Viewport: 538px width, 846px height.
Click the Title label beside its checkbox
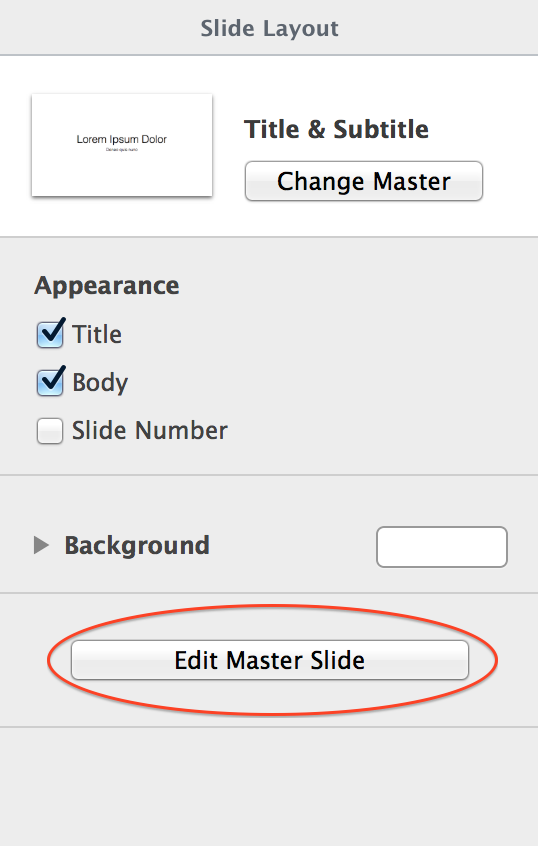(97, 335)
